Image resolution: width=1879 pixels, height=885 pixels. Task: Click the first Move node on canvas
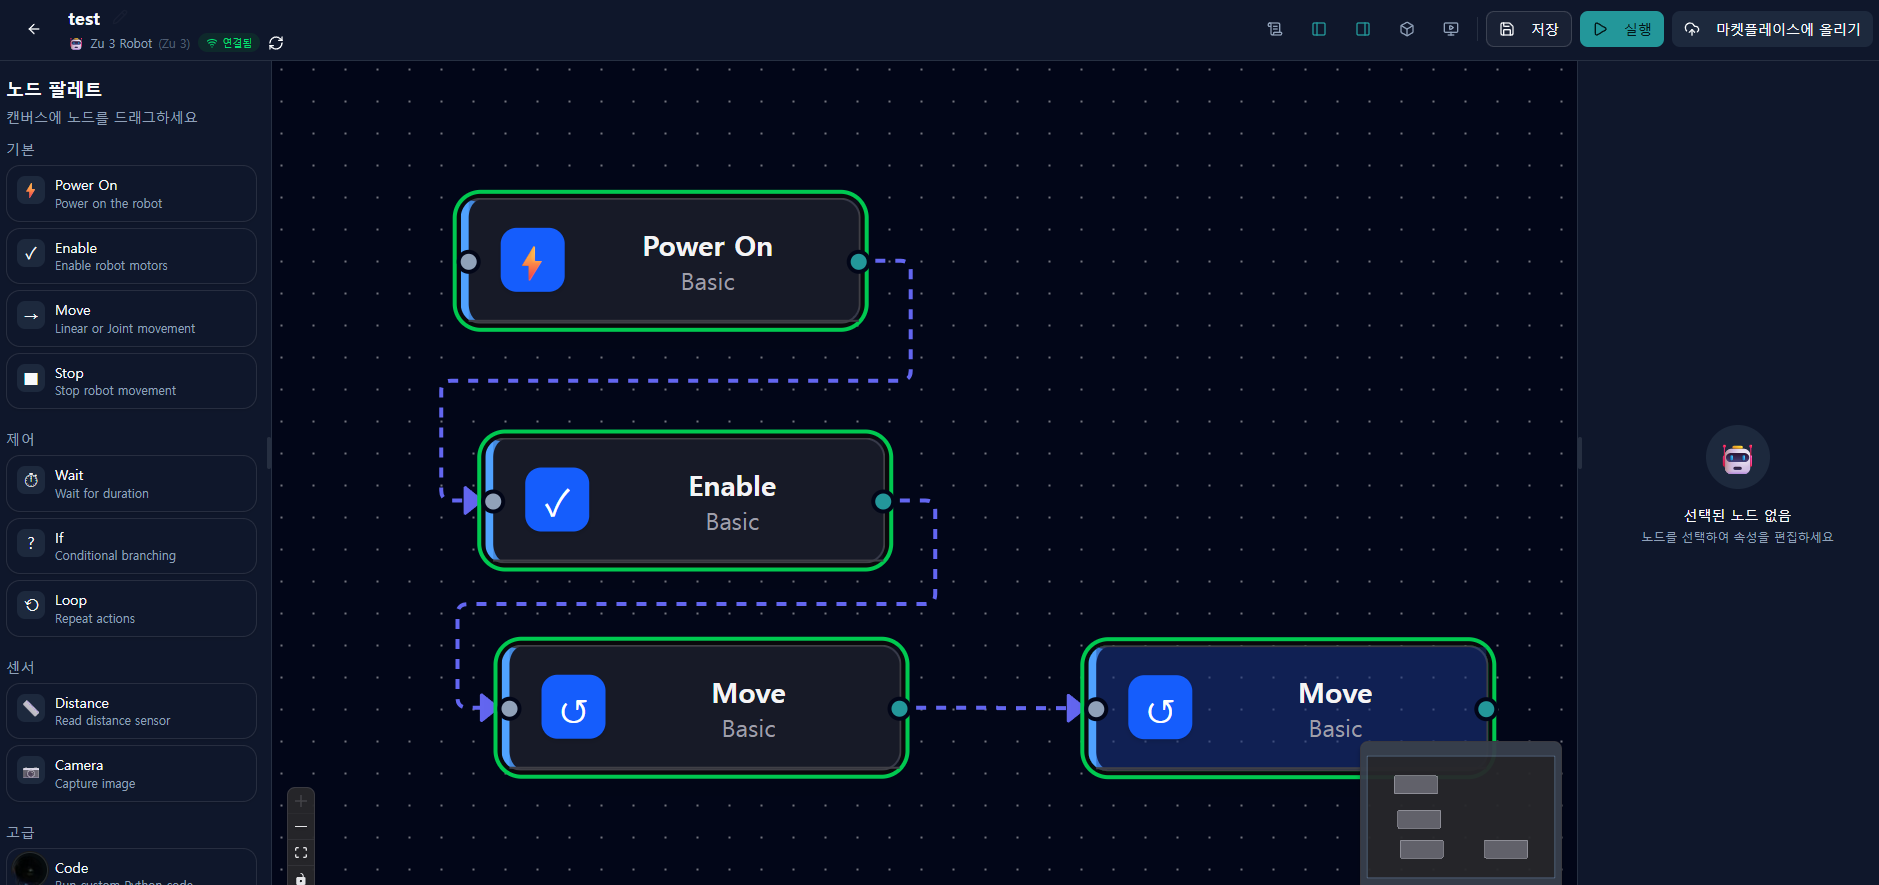click(702, 708)
